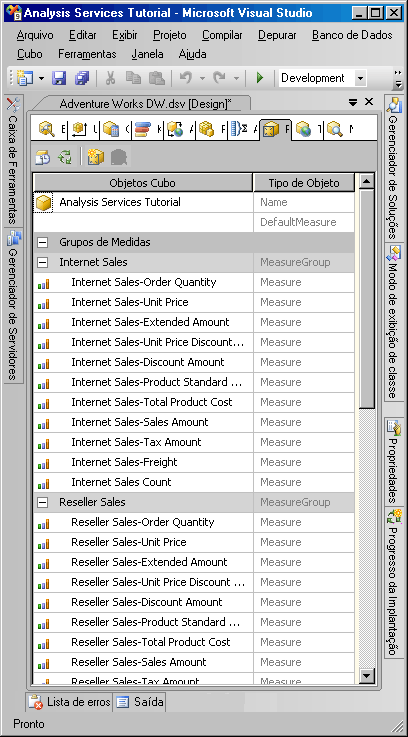Collapse the Internet Sales measure group

coord(43,262)
